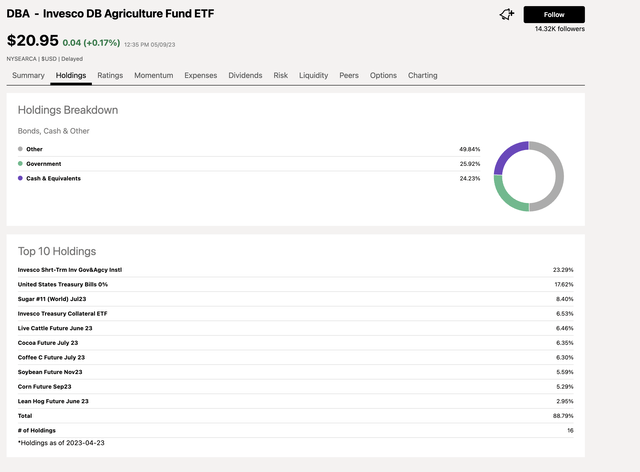Image resolution: width=640 pixels, height=472 pixels.
Task: Click the Total row label
Action: tap(25, 416)
